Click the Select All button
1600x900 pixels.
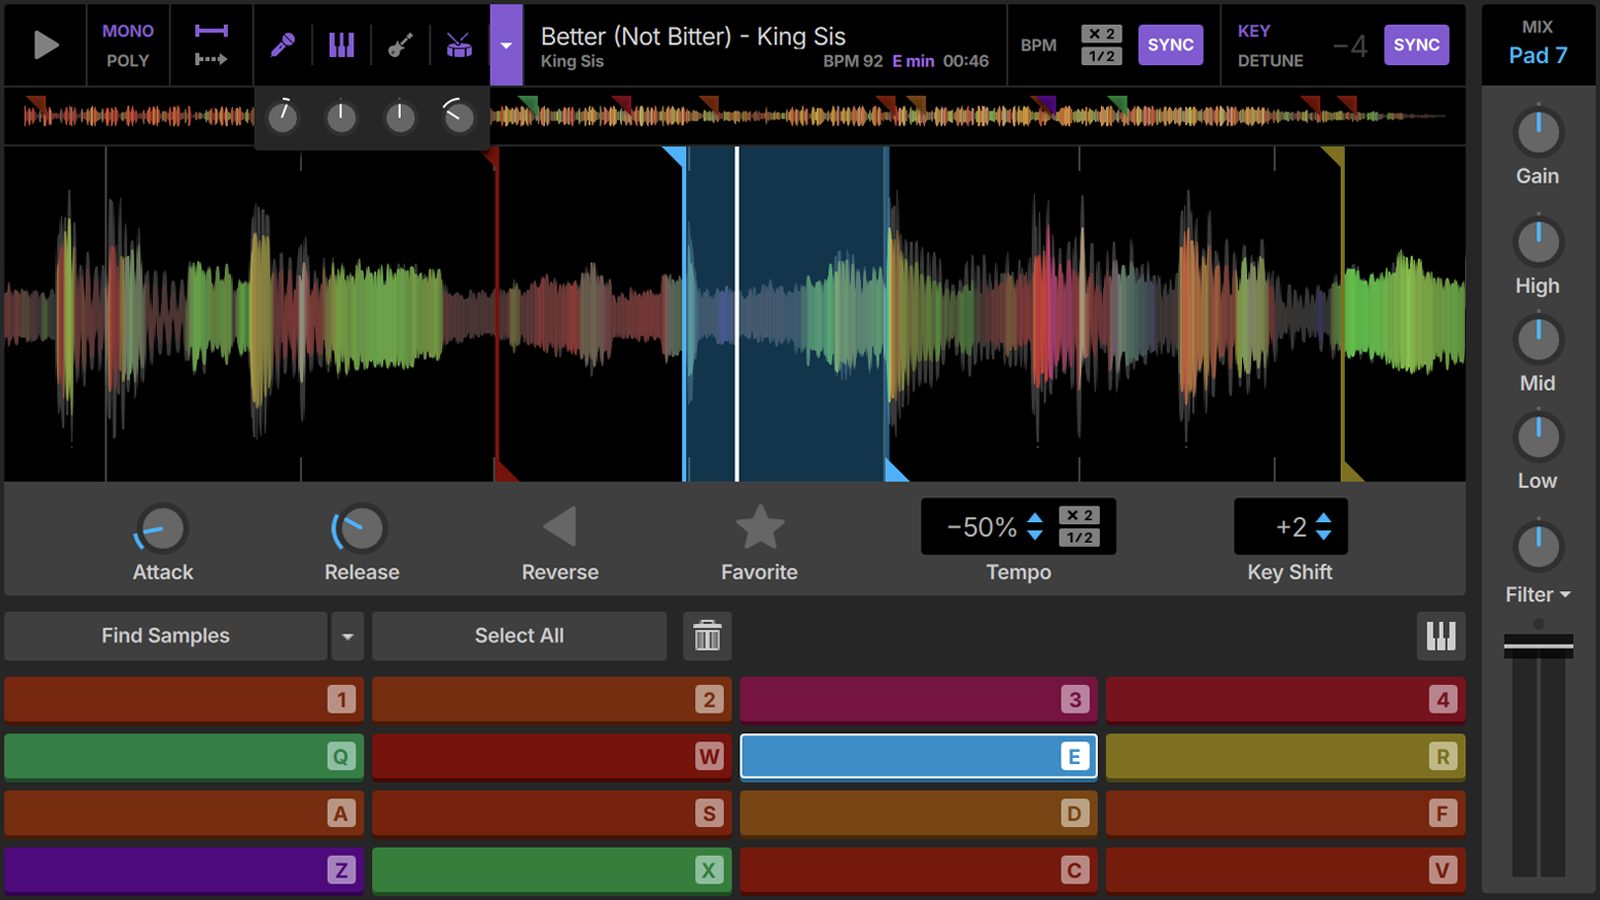pyautogui.click(x=519, y=636)
